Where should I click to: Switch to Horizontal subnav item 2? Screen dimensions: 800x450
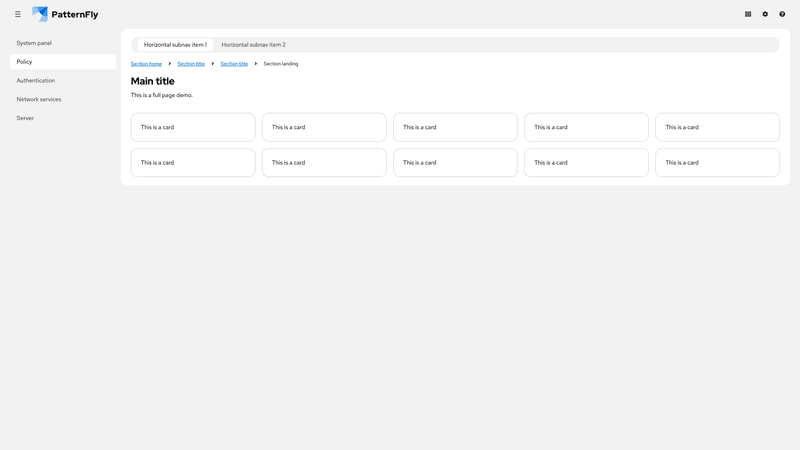(253, 45)
